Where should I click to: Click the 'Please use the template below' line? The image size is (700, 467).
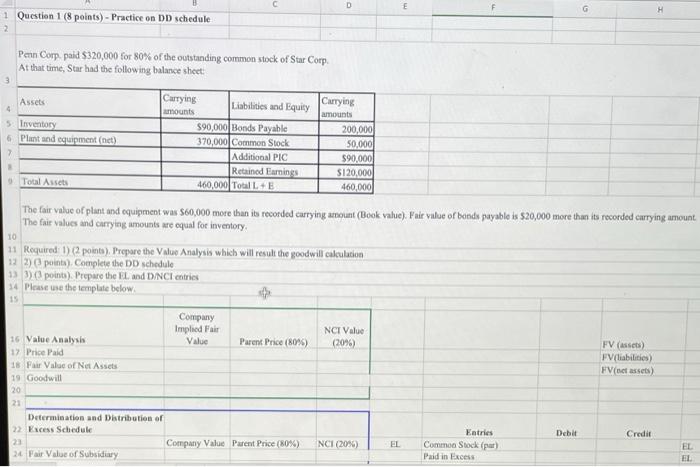(x=79, y=288)
